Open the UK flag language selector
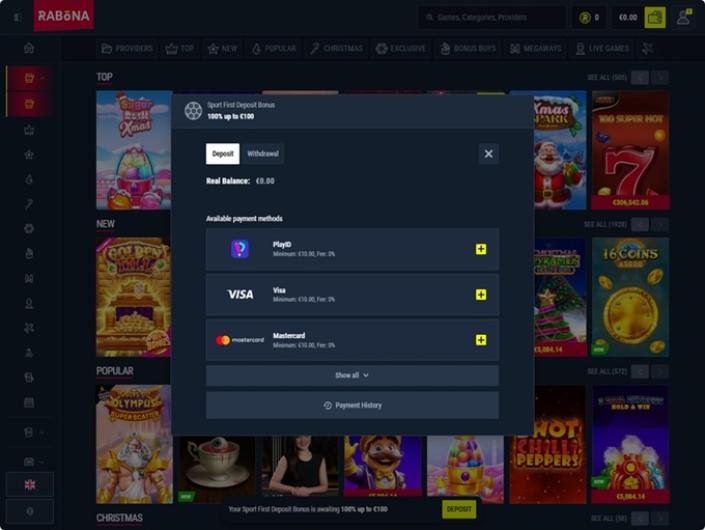The image size is (705, 530). 30,484
